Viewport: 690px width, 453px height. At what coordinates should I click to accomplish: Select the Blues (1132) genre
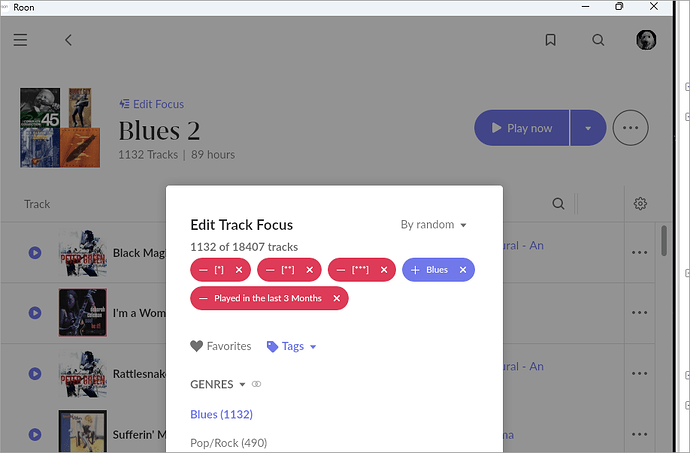click(x=221, y=414)
